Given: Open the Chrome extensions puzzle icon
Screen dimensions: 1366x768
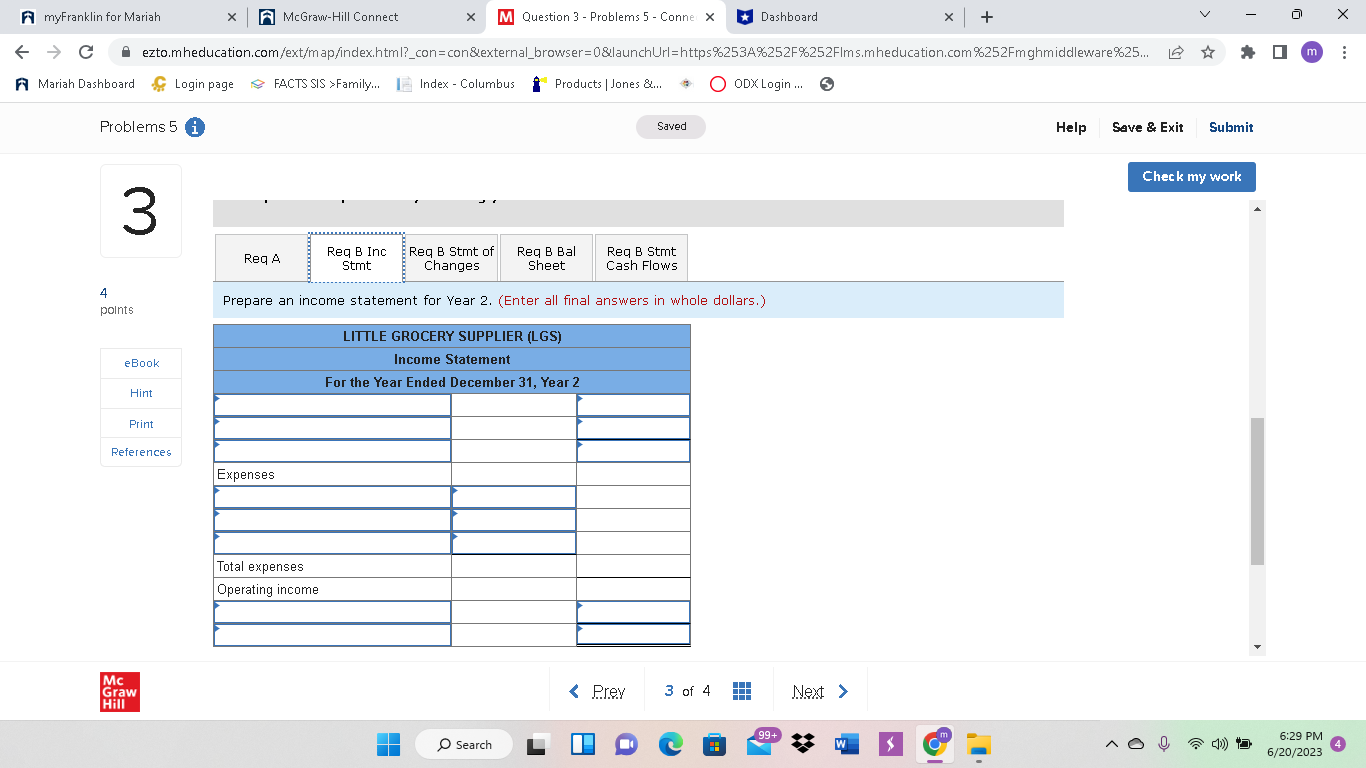Looking at the screenshot, I should pos(1248,52).
